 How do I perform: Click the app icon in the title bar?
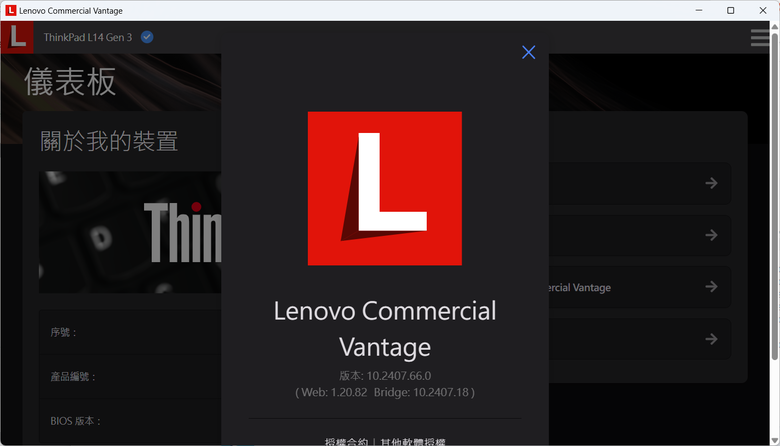click(10, 10)
